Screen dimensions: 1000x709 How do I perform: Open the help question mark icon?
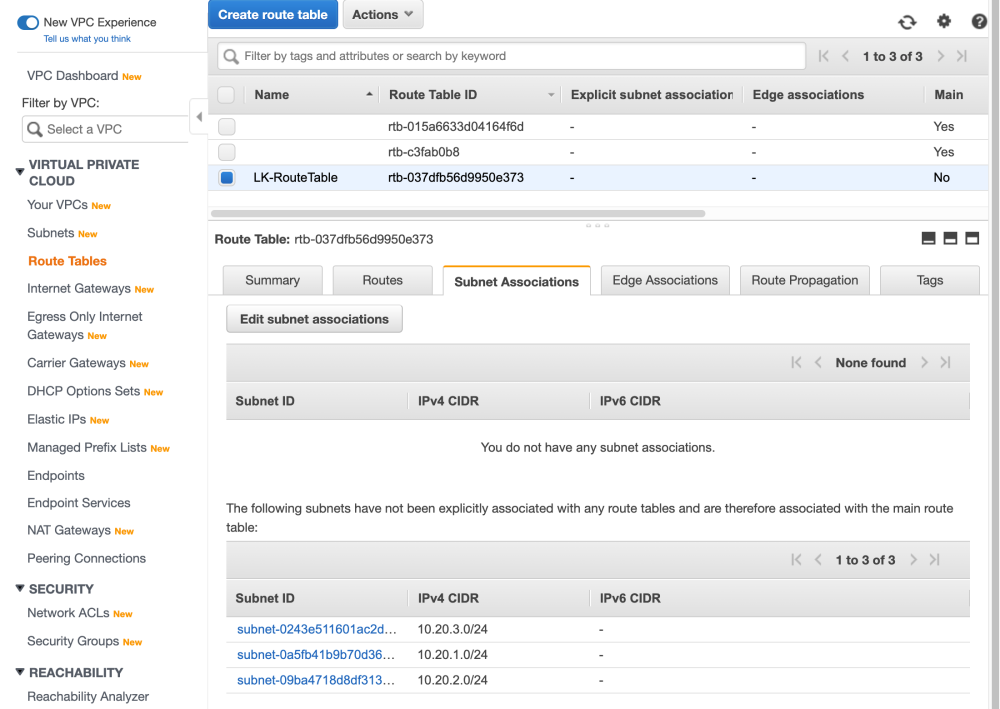coord(979,21)
